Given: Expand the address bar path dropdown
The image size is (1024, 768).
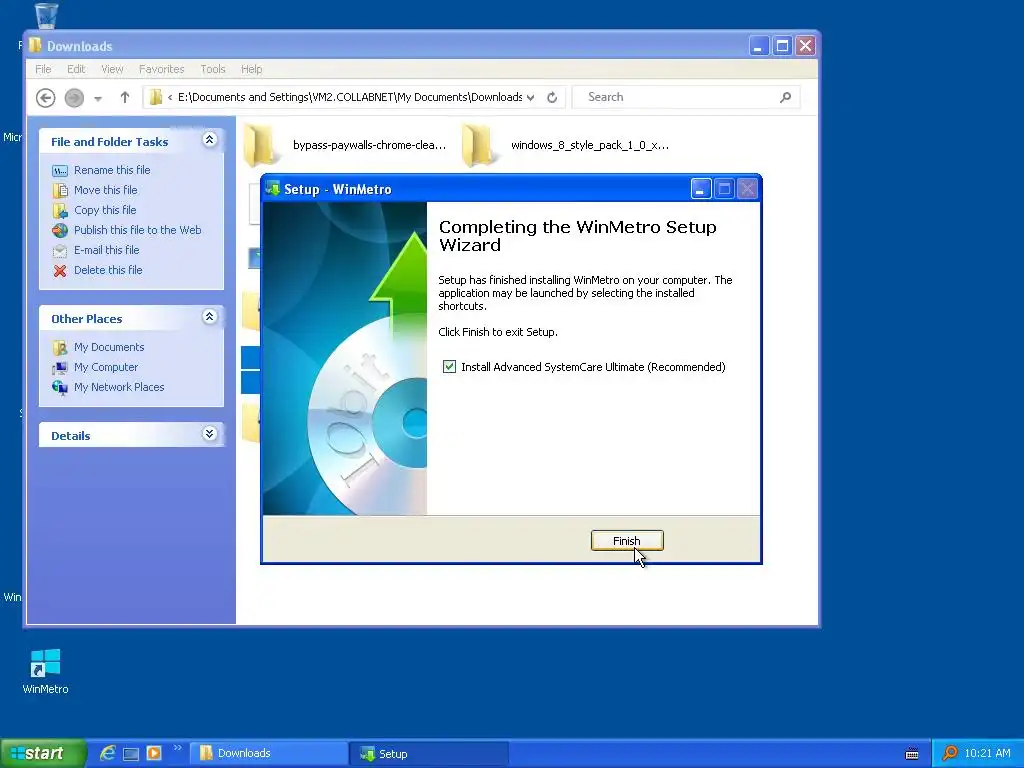Looking at the screenshot, I should pos(530,97).
